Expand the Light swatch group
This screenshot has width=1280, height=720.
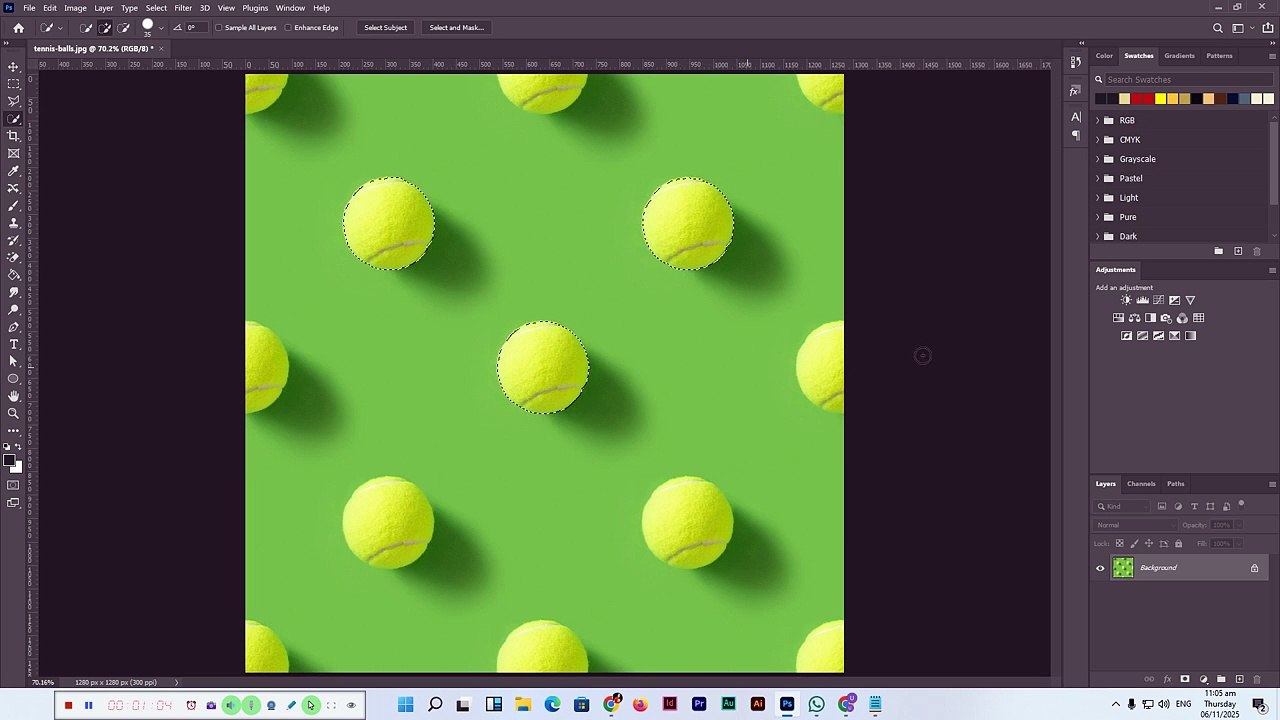pyautogui.click(x=1097, y=198)
